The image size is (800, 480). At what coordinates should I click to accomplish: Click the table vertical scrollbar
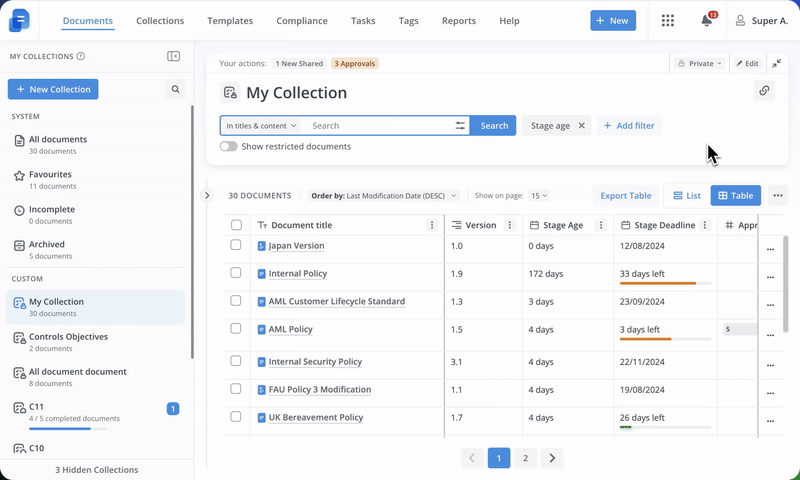(x=786, y=286)
